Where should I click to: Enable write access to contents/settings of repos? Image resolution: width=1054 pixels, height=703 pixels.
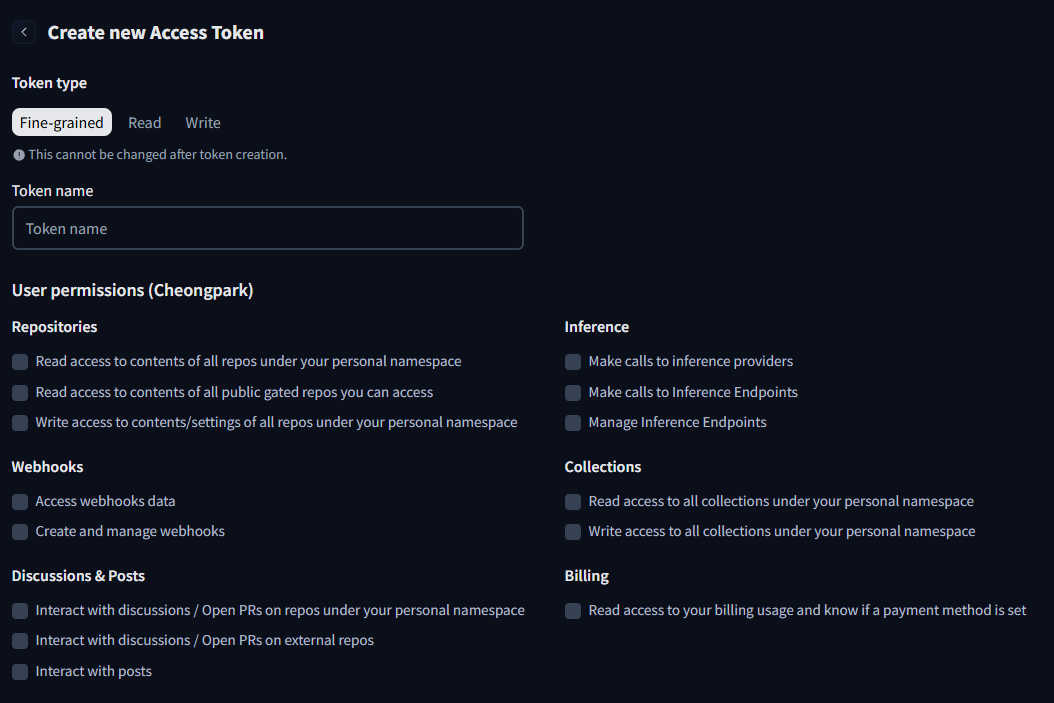click(x=20, y=423)
